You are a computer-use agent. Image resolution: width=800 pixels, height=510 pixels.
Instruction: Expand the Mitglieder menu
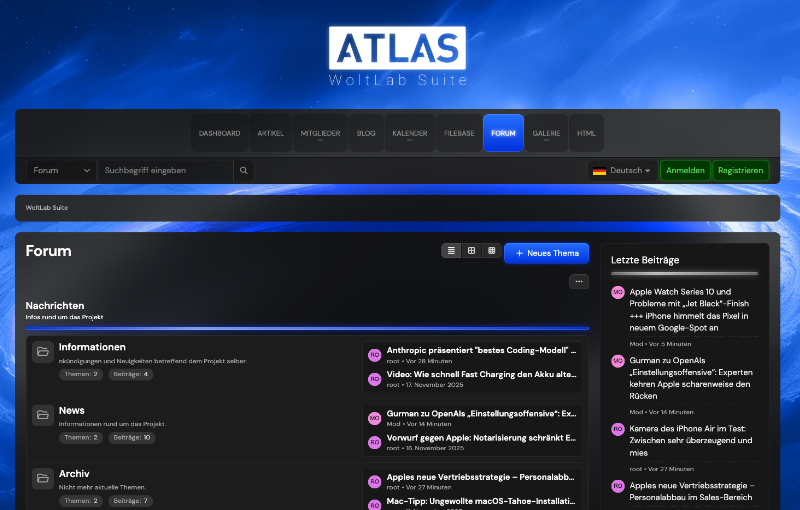click(320, 133)
